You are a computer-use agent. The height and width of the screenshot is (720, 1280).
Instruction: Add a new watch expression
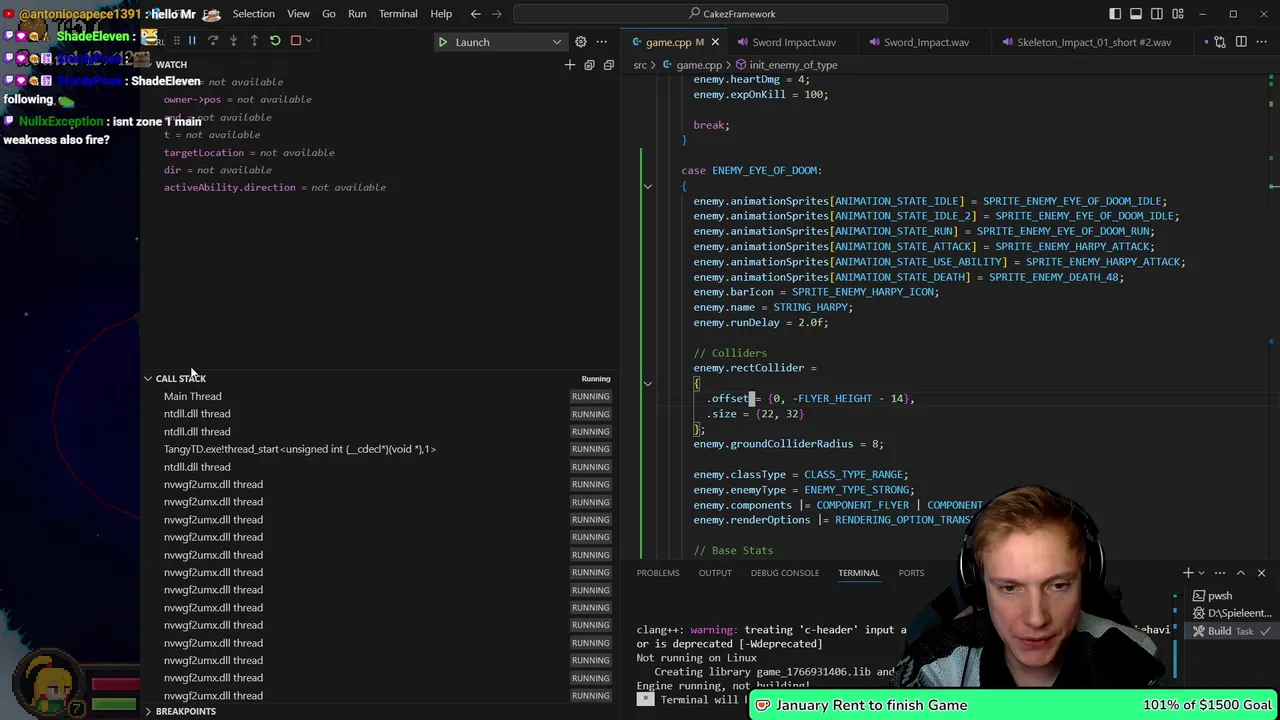click(x=570, y=65)
